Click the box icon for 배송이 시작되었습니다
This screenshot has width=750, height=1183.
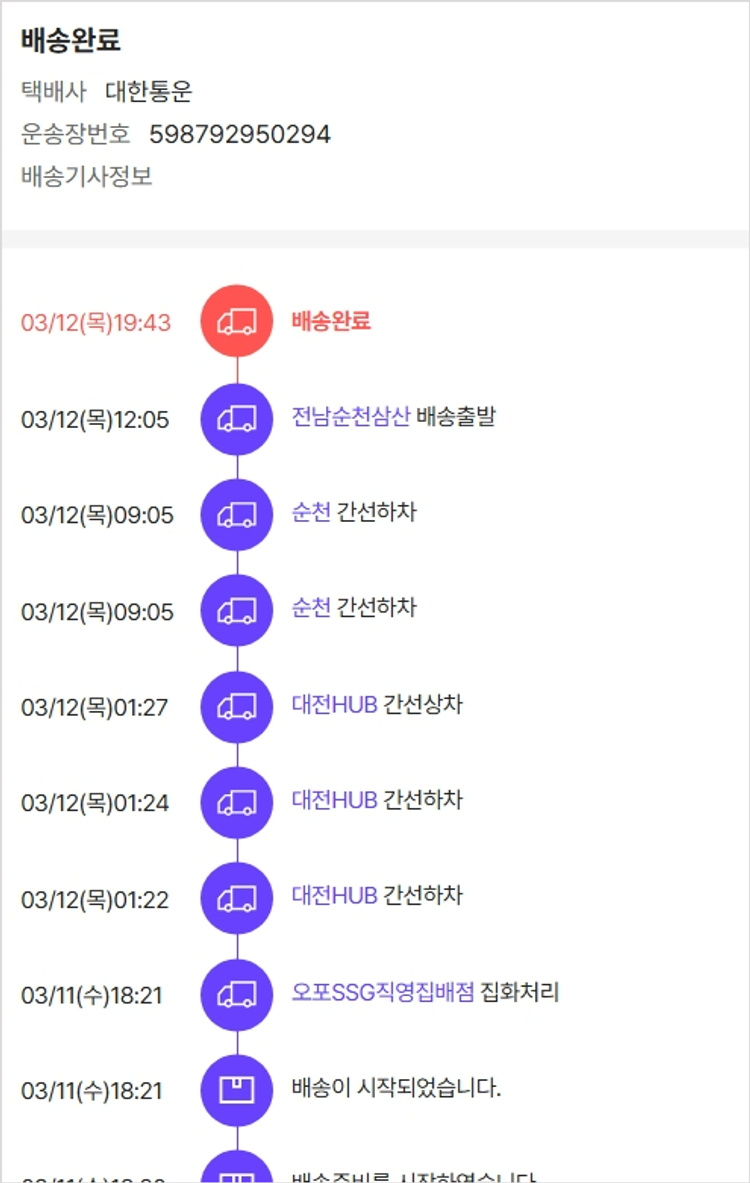[237, 1090]
